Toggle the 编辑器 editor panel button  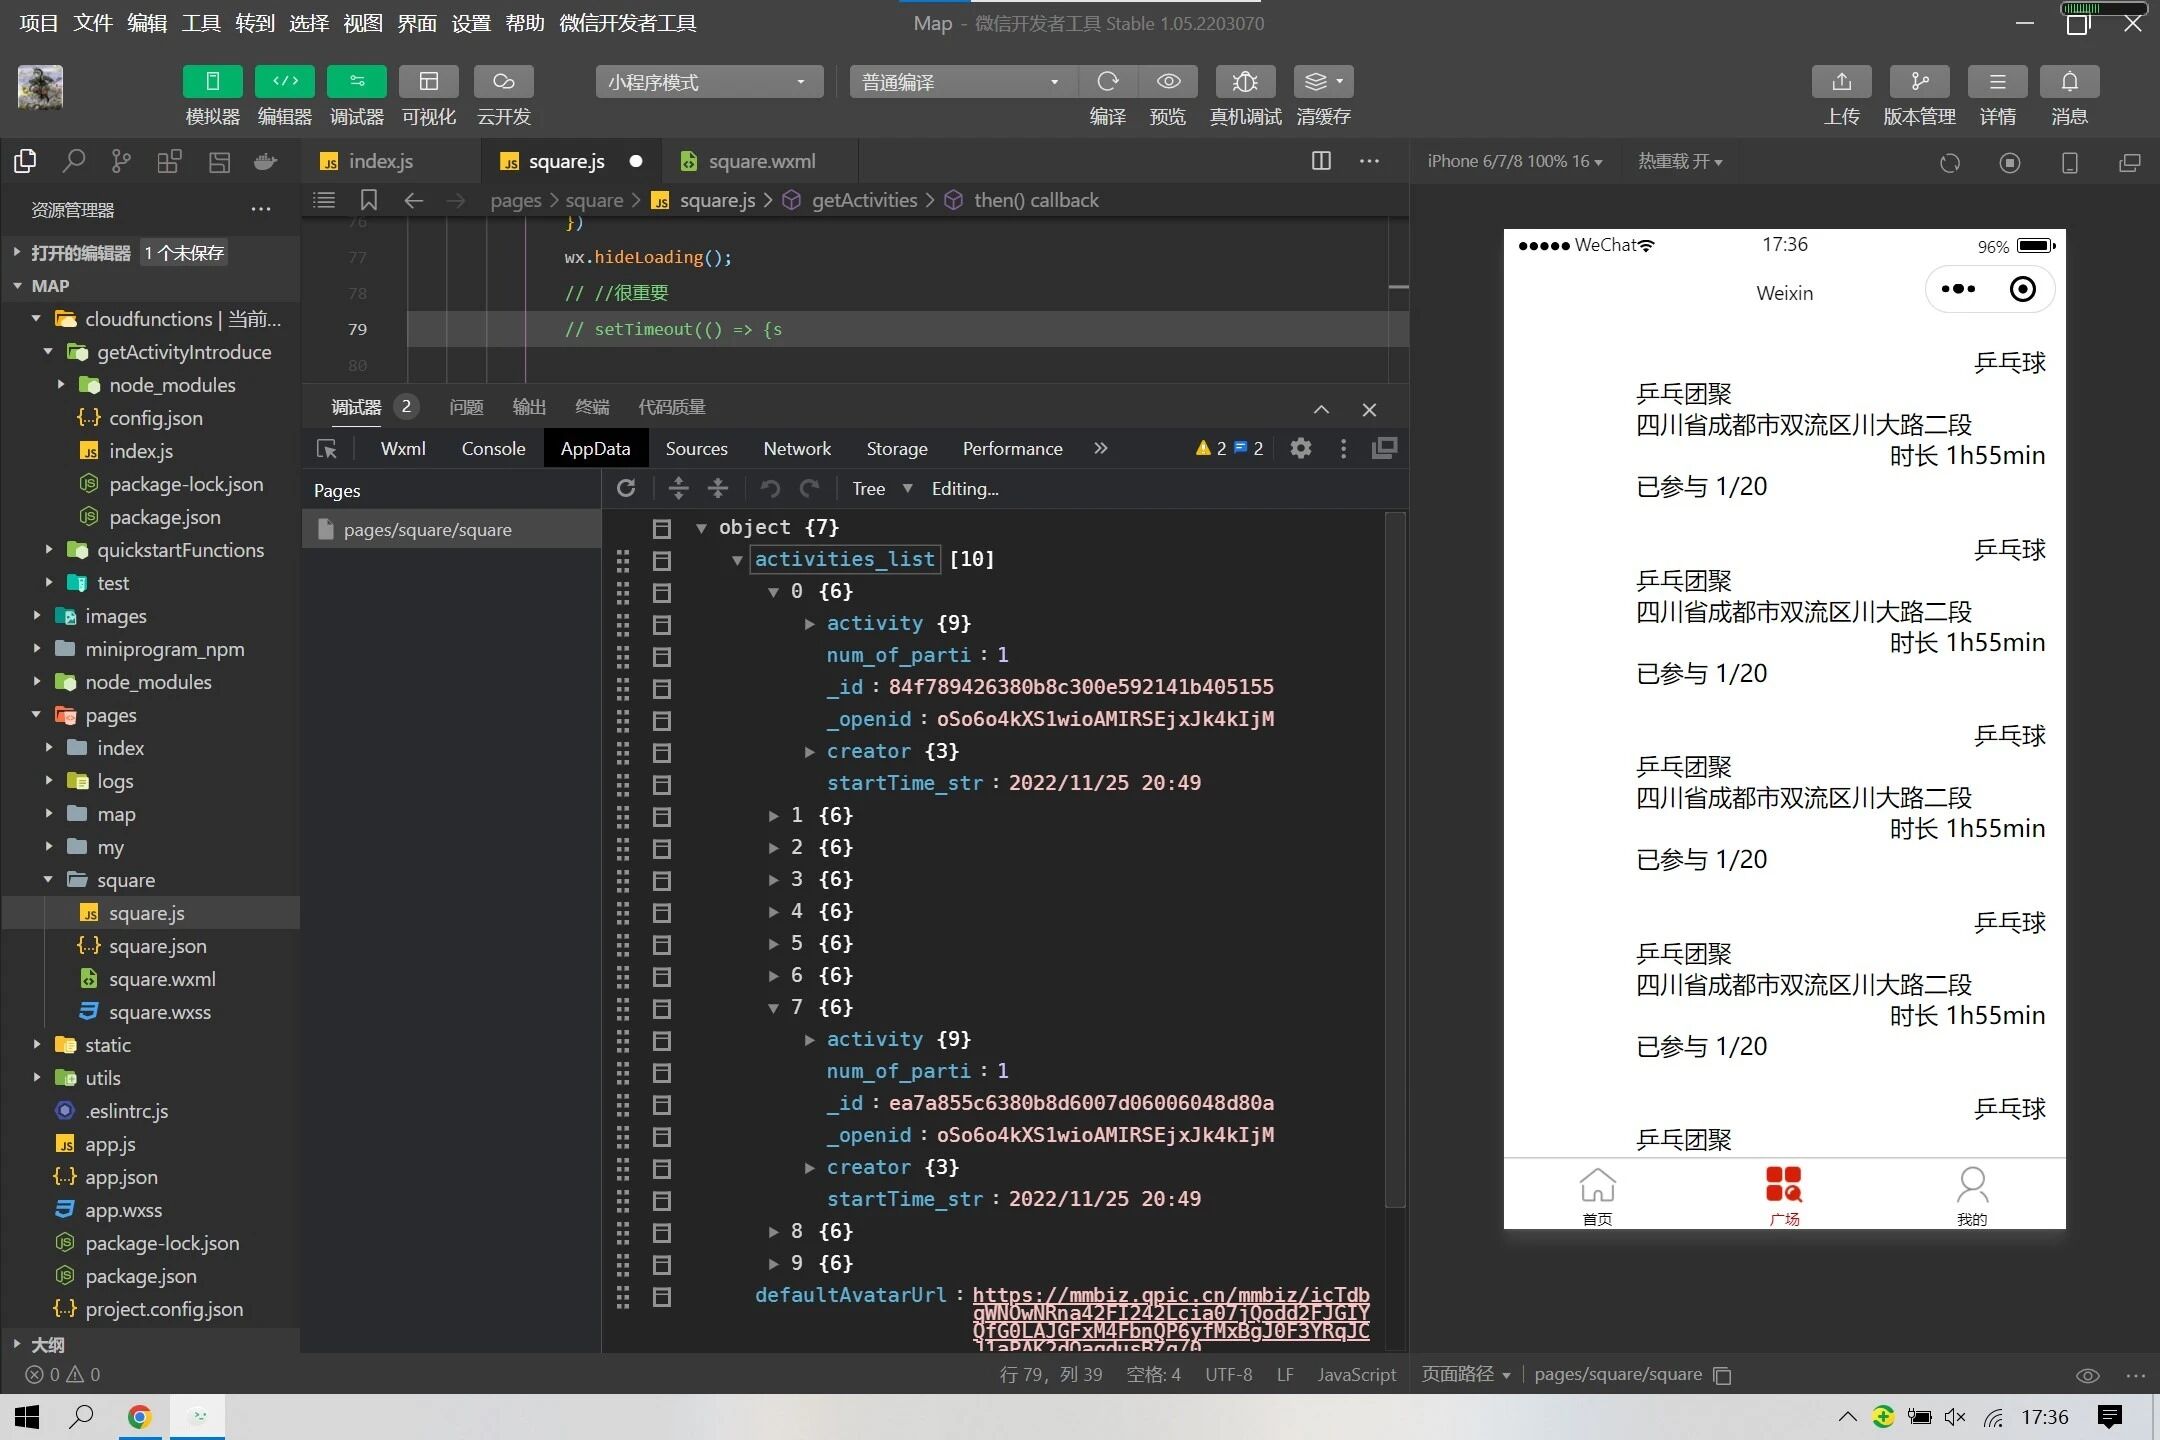(284, 82)
